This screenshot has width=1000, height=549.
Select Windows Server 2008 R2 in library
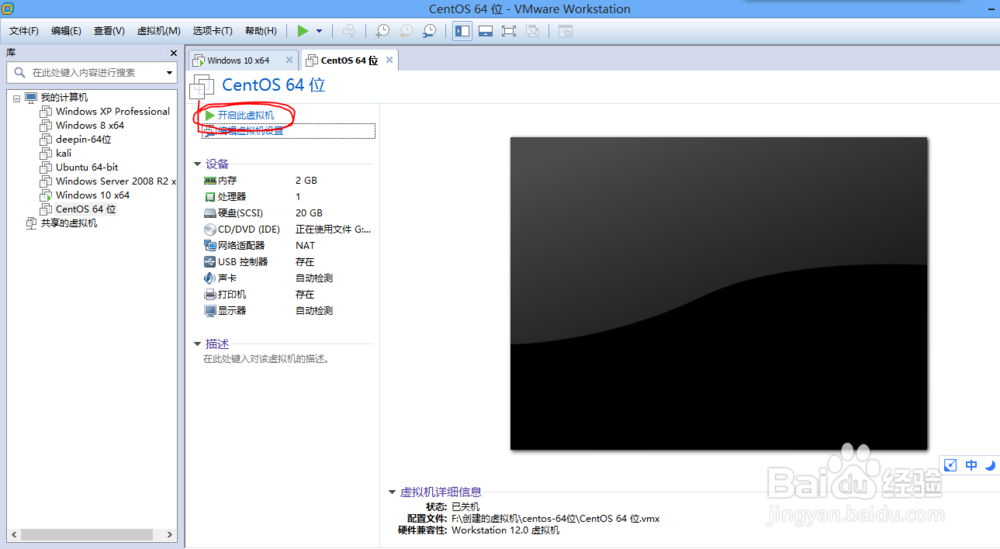115,181
